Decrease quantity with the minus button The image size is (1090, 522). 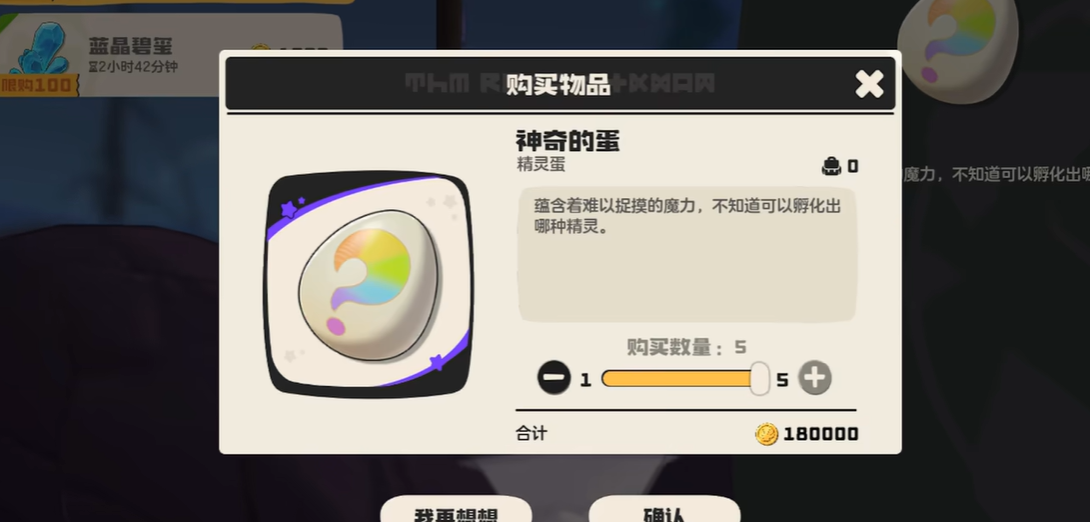coord(554,379)
